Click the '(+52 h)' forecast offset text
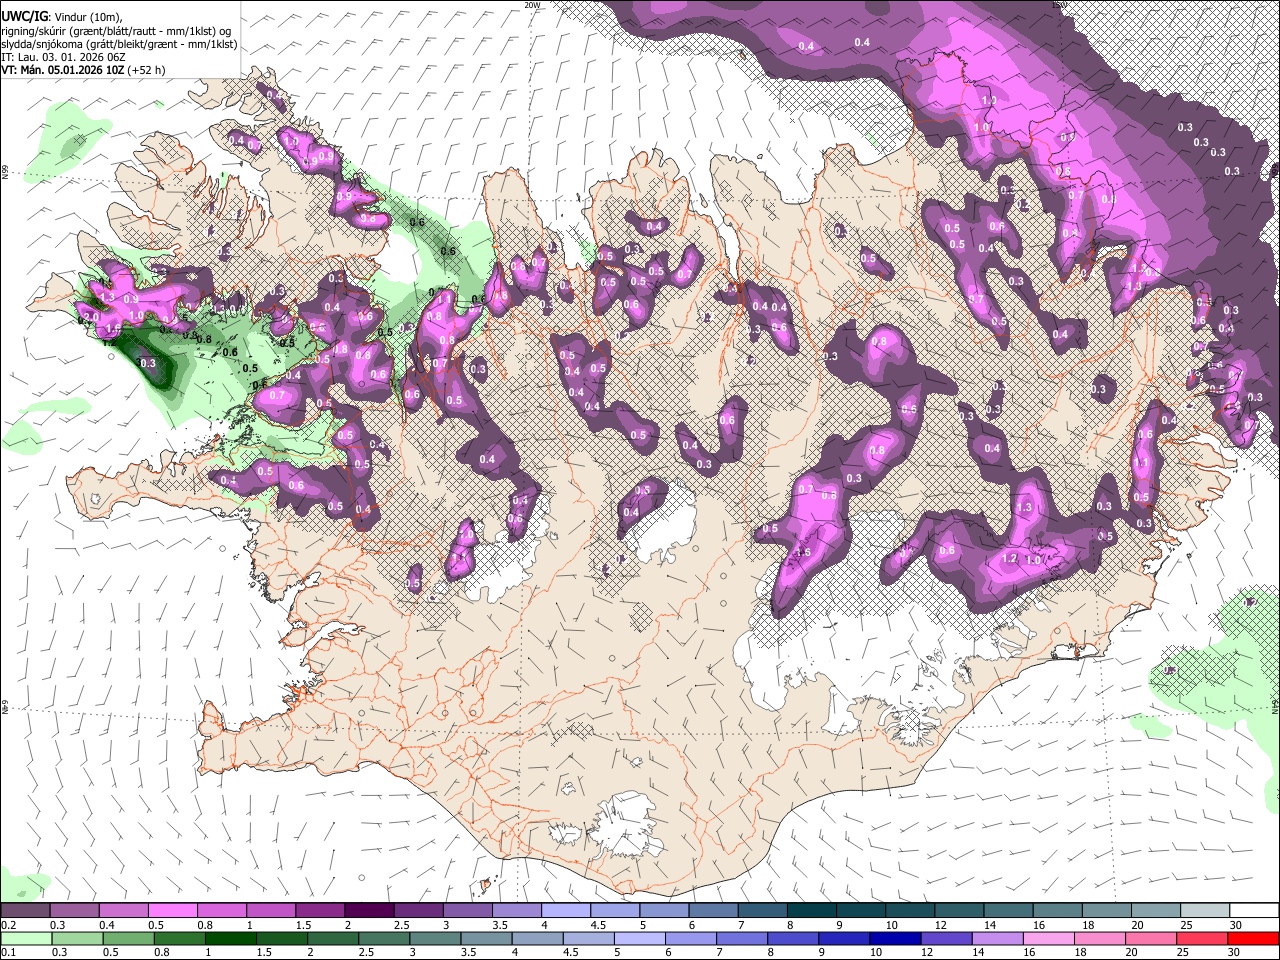 click(147, 70)
